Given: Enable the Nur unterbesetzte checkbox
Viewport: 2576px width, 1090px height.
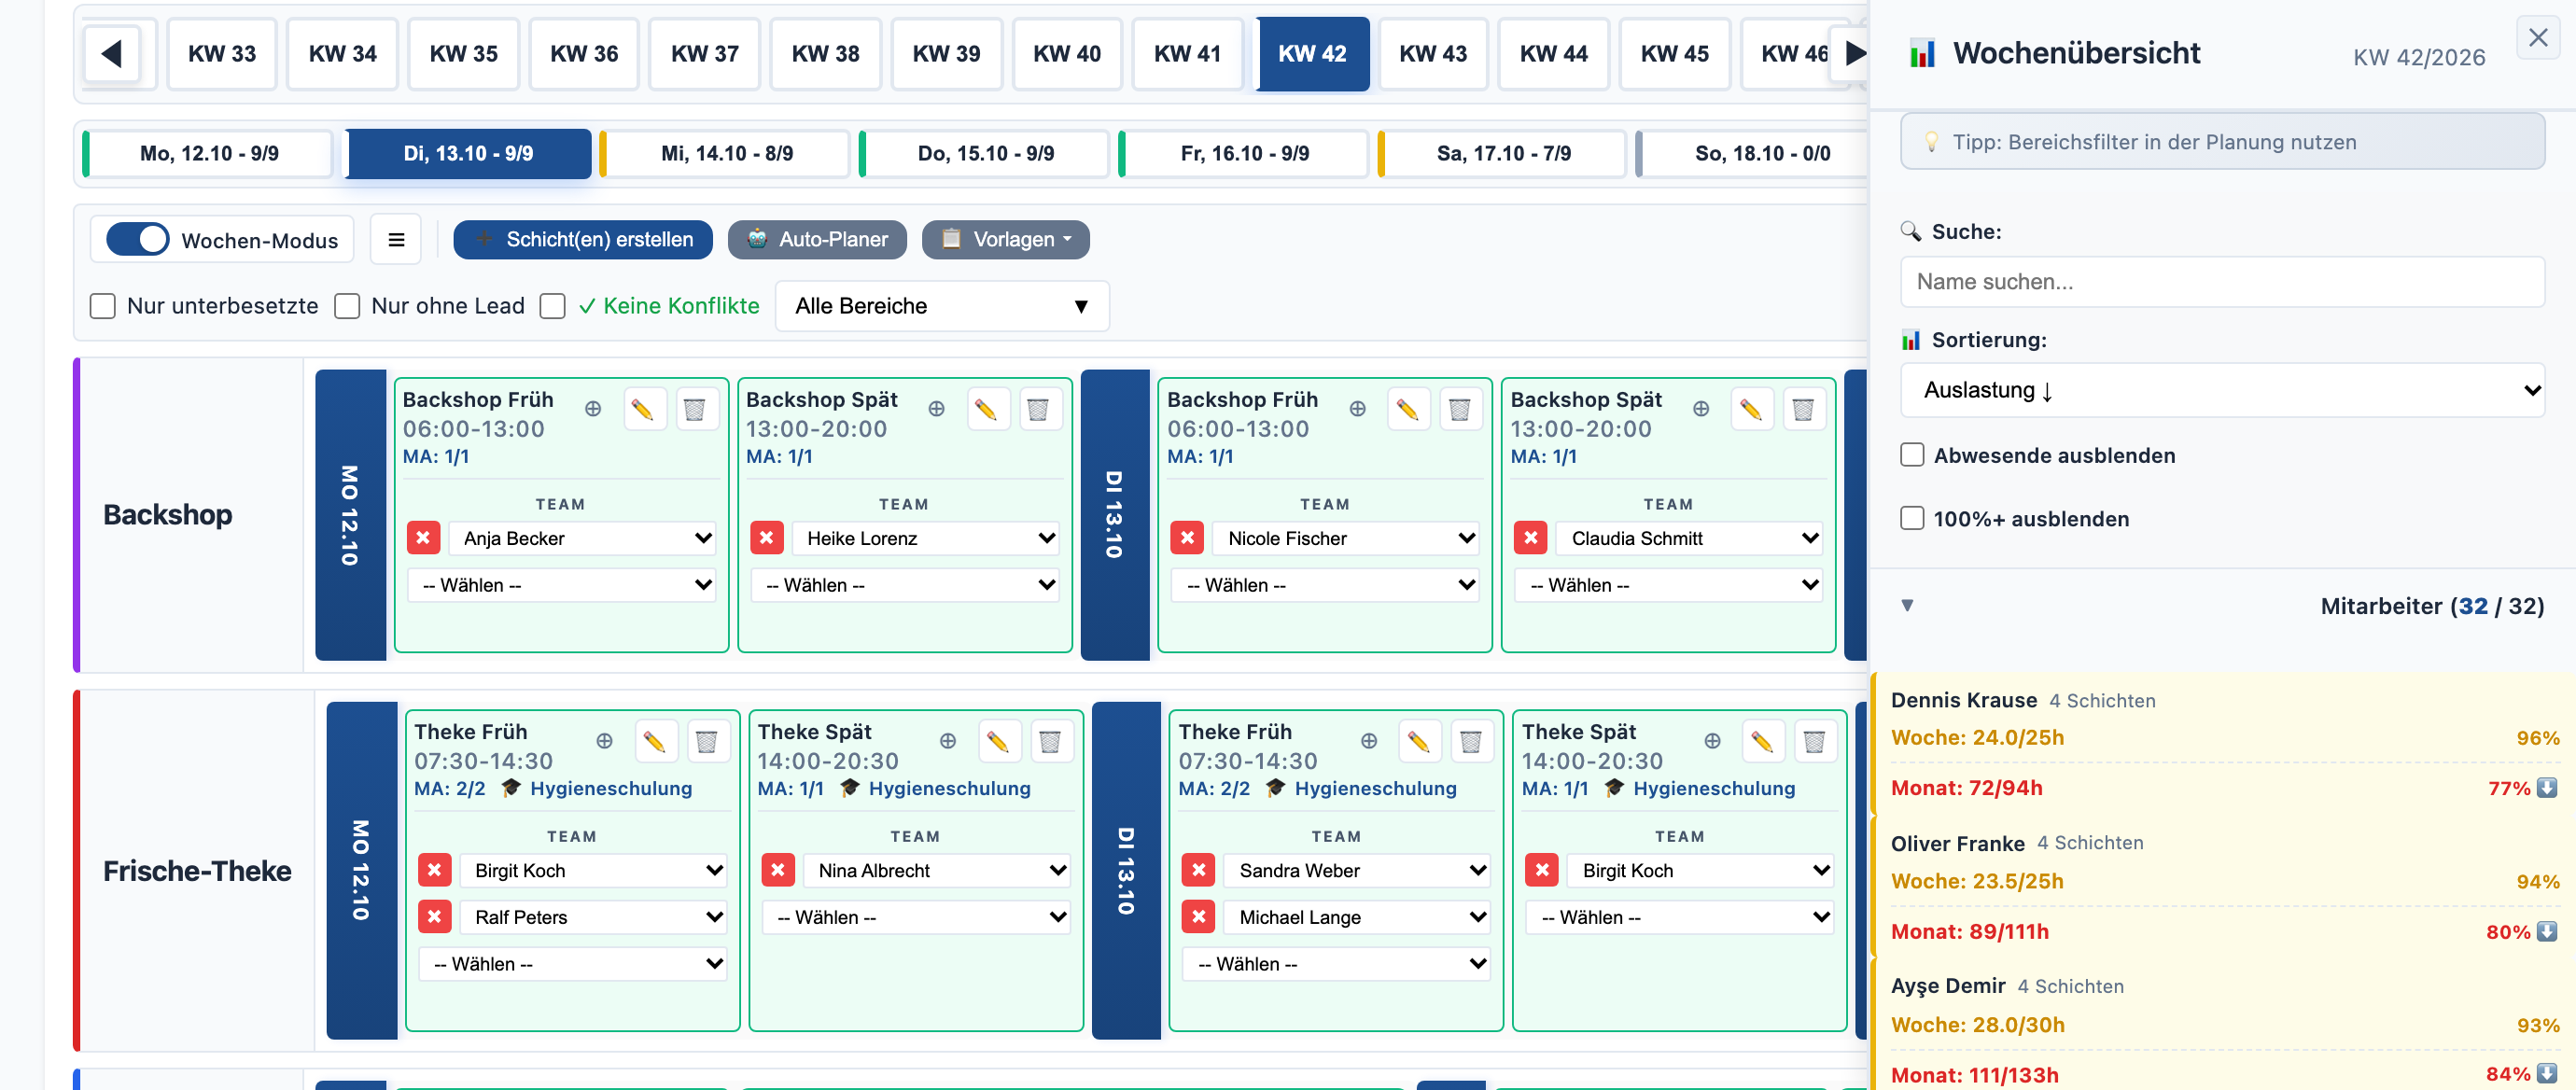Looking at the screenshot, I should (x=102, y=306).
